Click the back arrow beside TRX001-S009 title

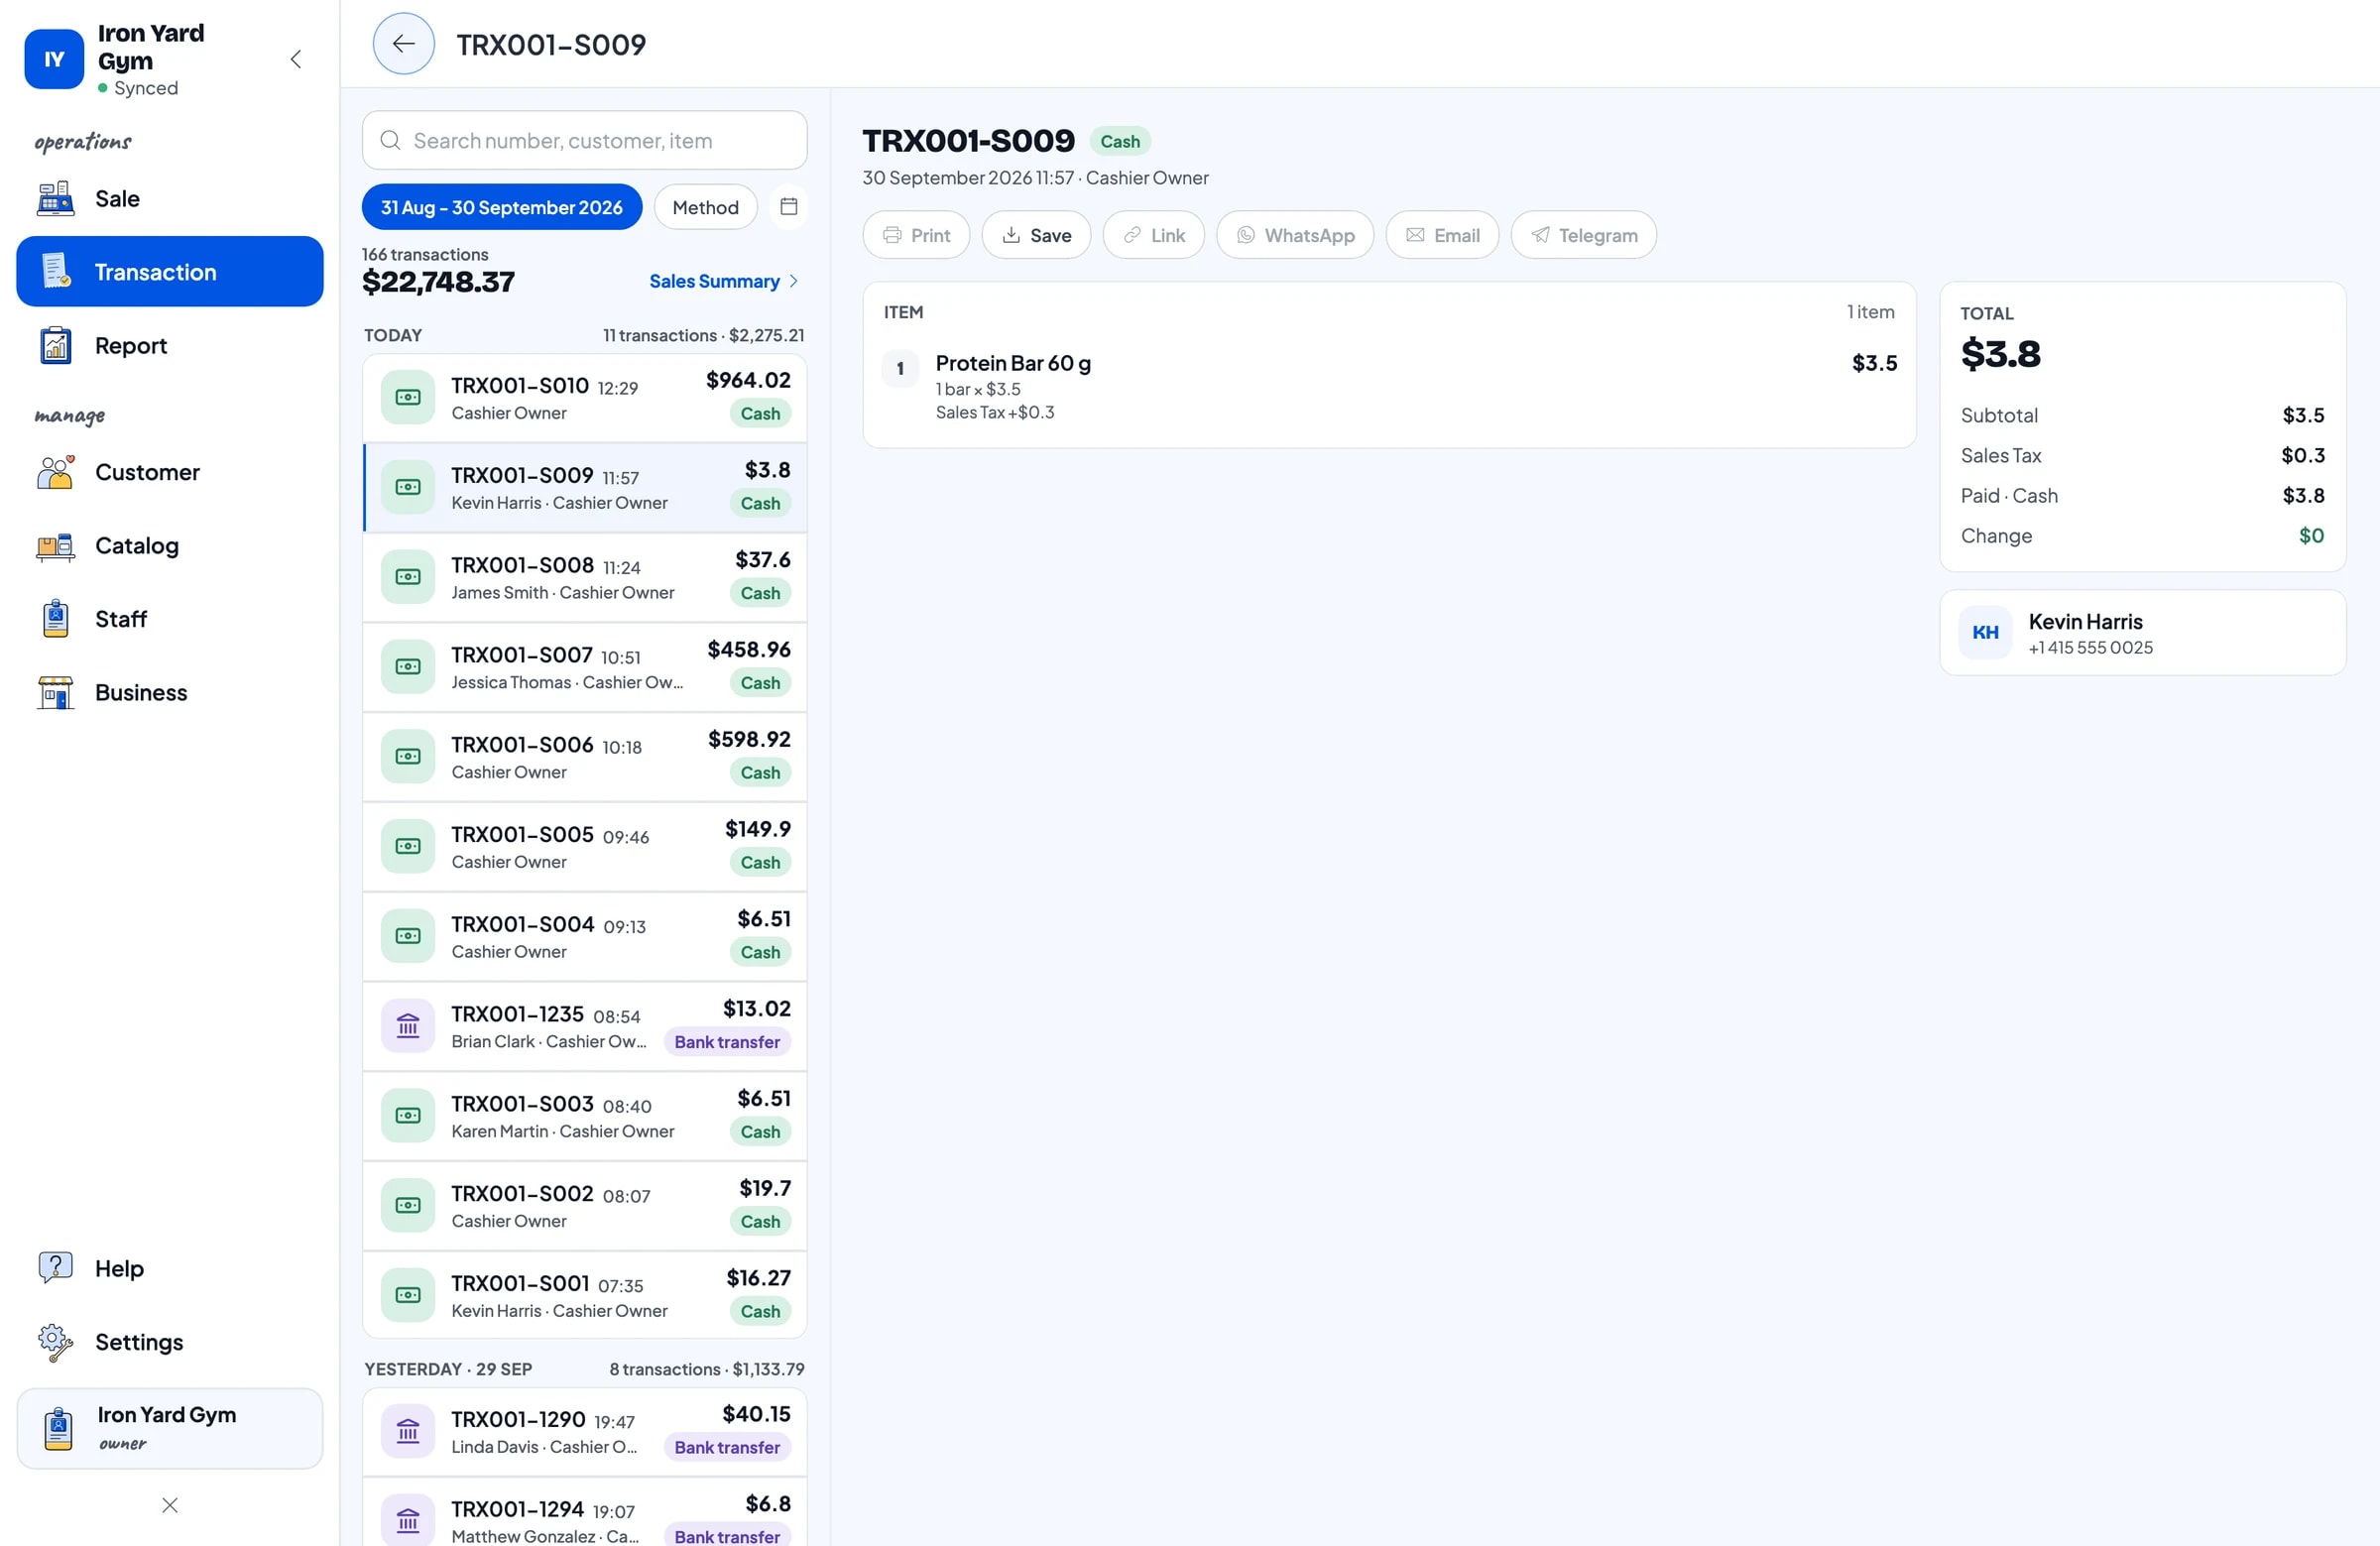coord(403,44)
